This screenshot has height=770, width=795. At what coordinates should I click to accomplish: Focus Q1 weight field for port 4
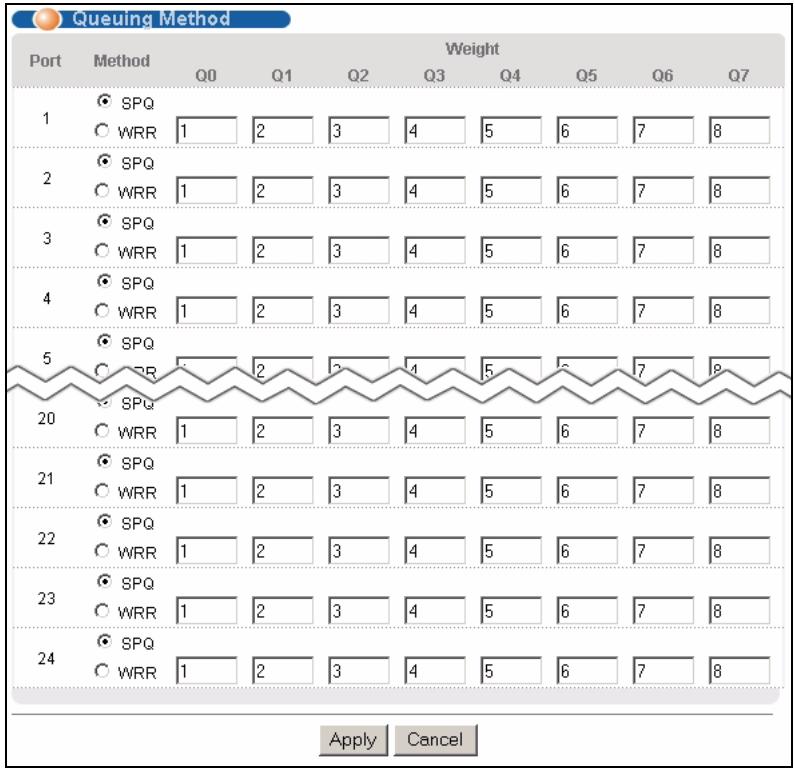click(x=282, y=310)
